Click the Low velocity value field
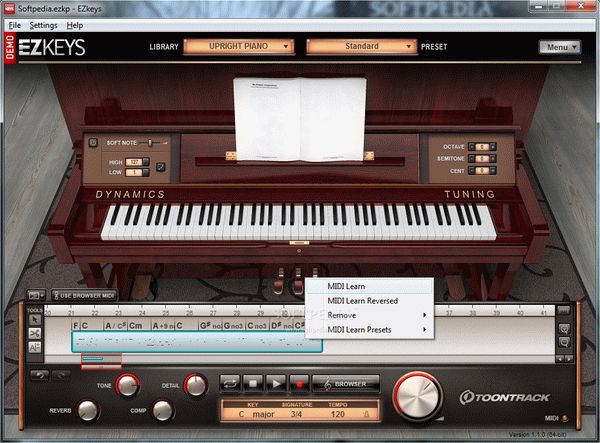This screenshot has width=600, height=443. 134,173
